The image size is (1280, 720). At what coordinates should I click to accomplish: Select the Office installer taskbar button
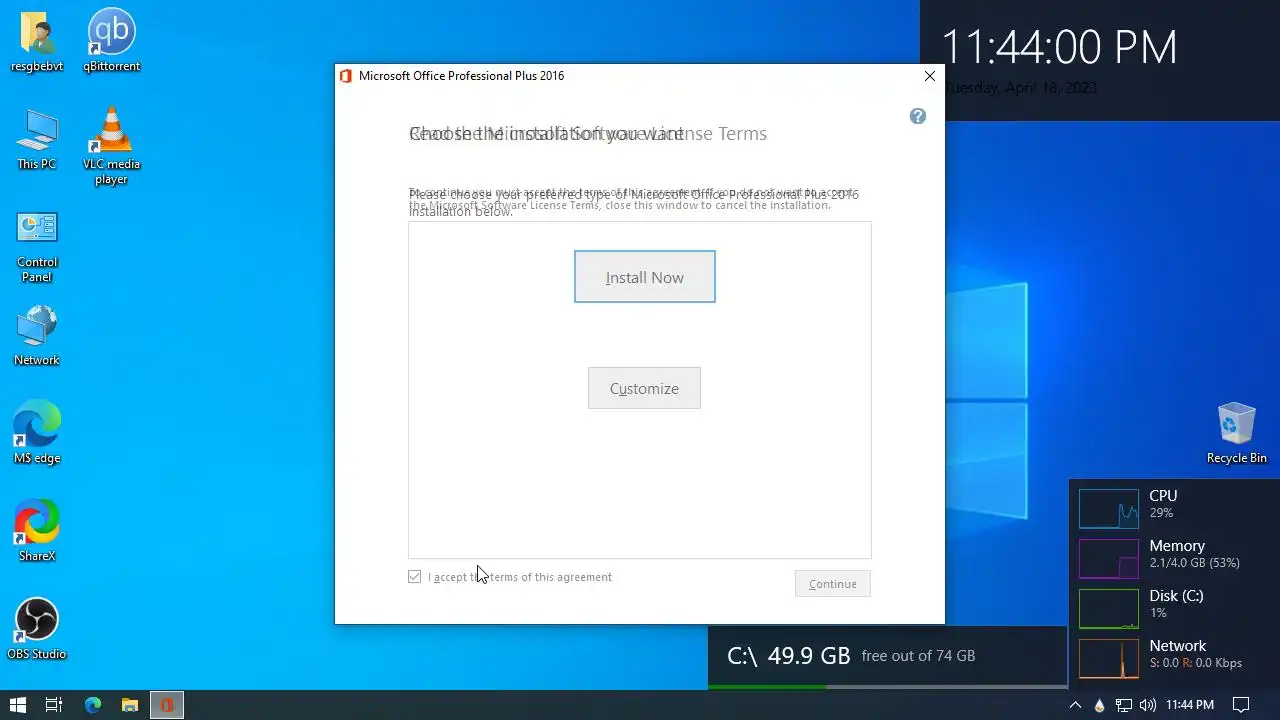pyautogui.click(x=167, y=705)
